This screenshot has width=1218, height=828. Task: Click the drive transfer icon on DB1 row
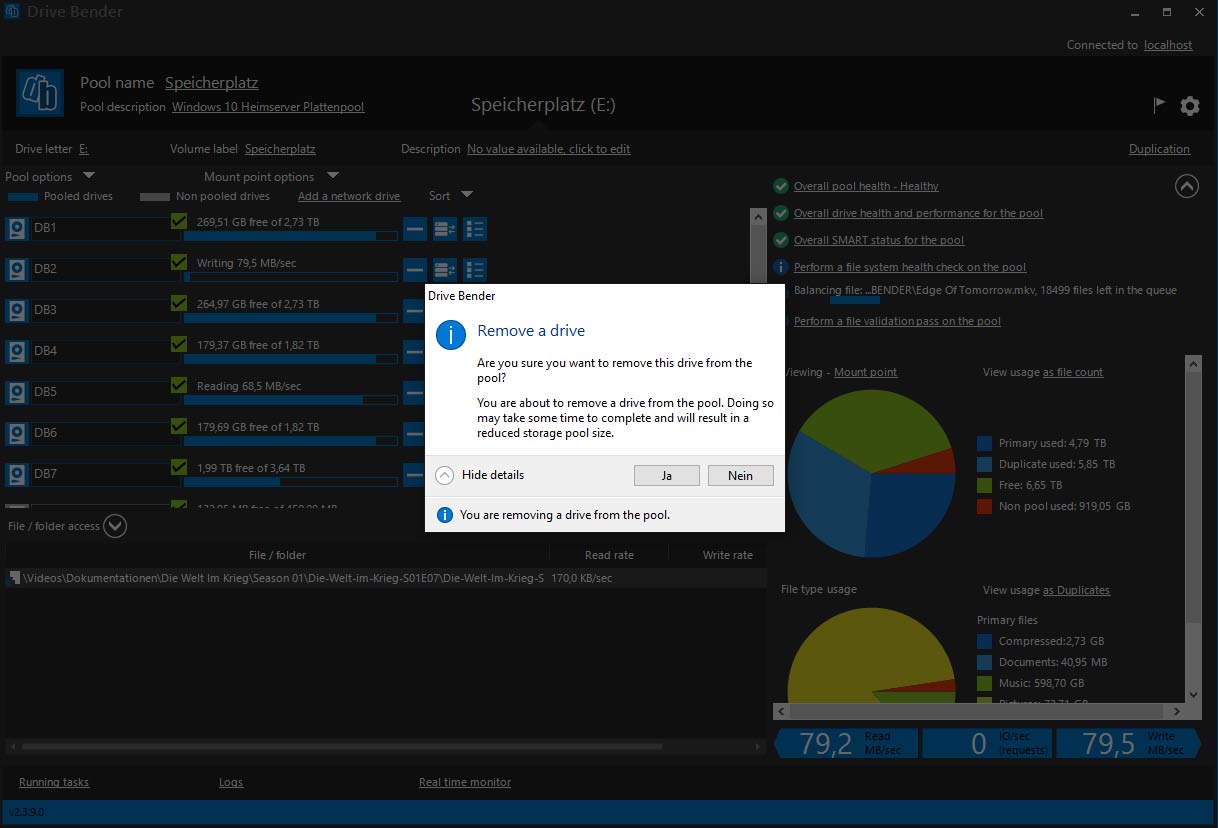pos(445,229)
